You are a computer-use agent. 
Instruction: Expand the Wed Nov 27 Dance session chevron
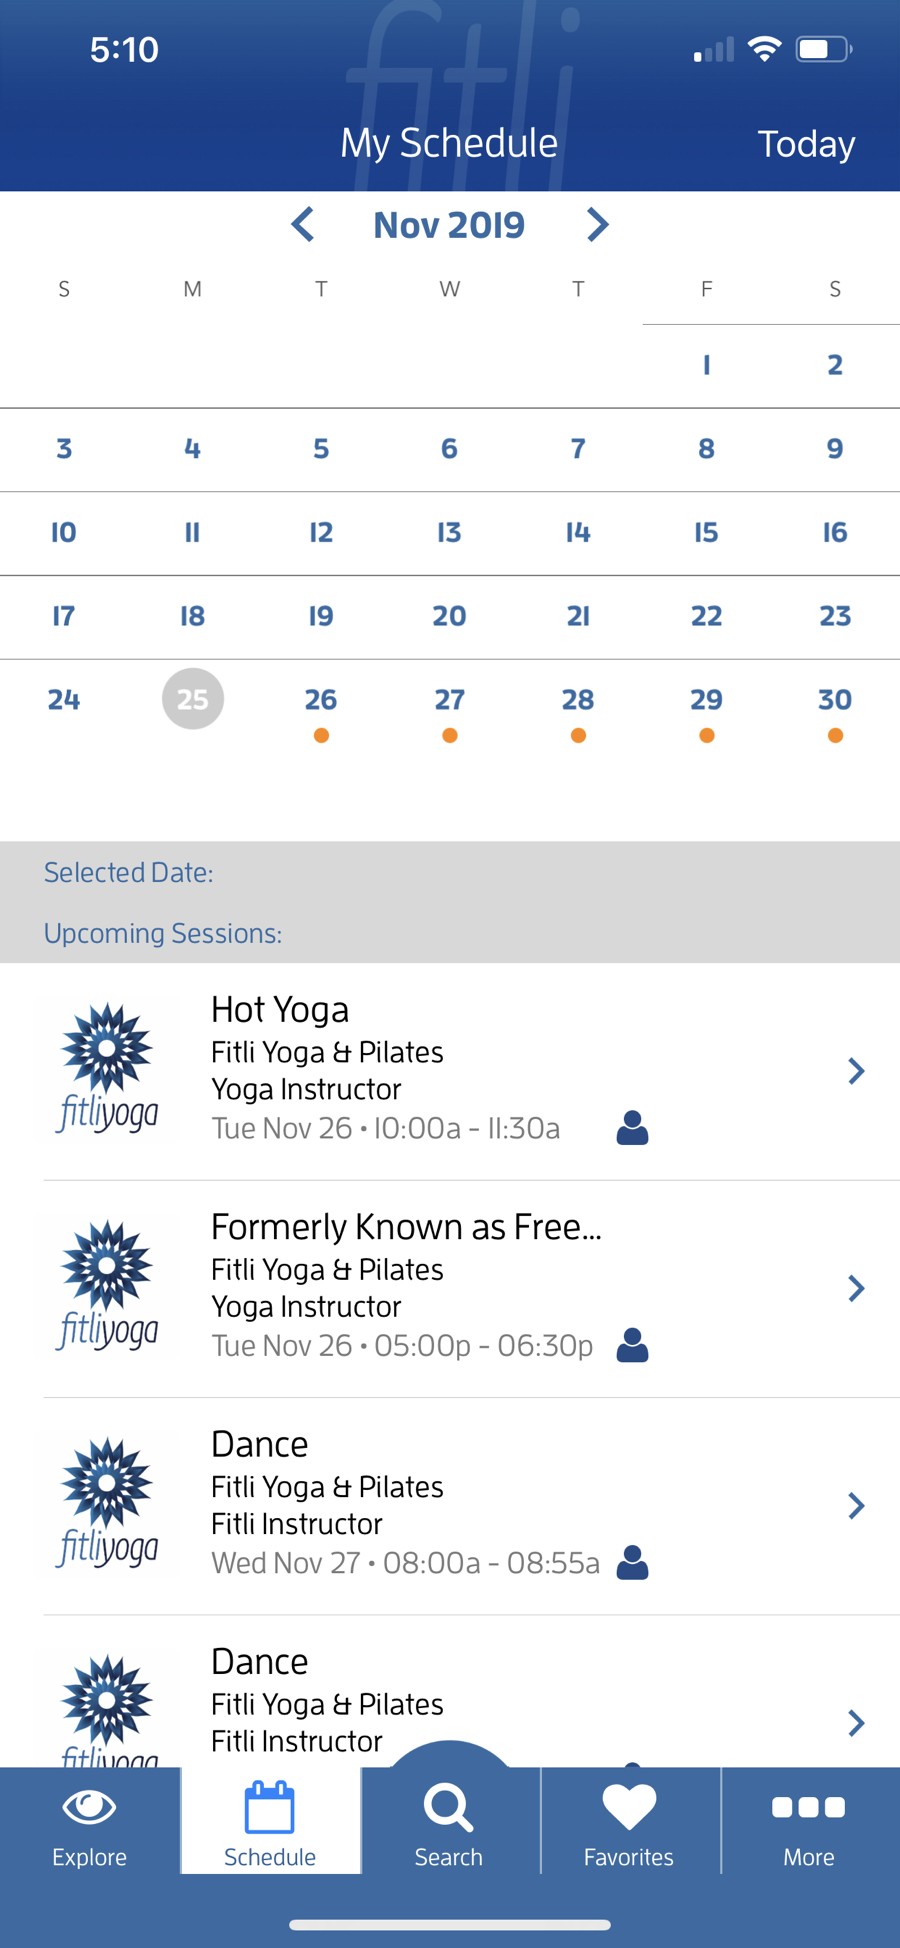856,1505
